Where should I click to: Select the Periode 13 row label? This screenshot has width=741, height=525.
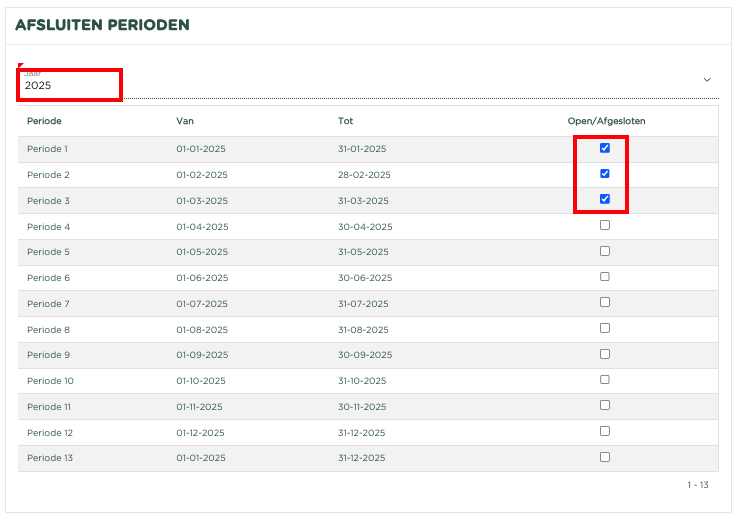tap(50, 458)
